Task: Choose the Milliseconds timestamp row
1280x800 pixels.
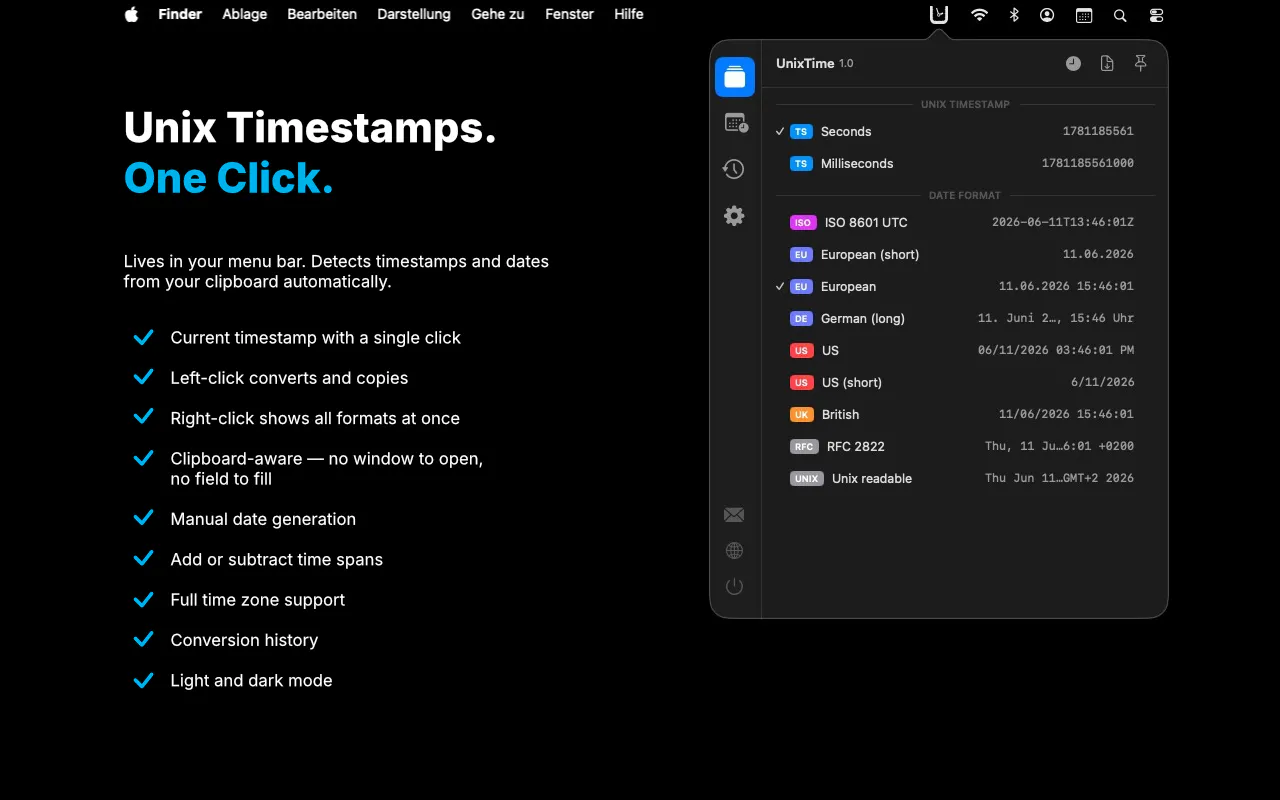Action: click(965, 163)
